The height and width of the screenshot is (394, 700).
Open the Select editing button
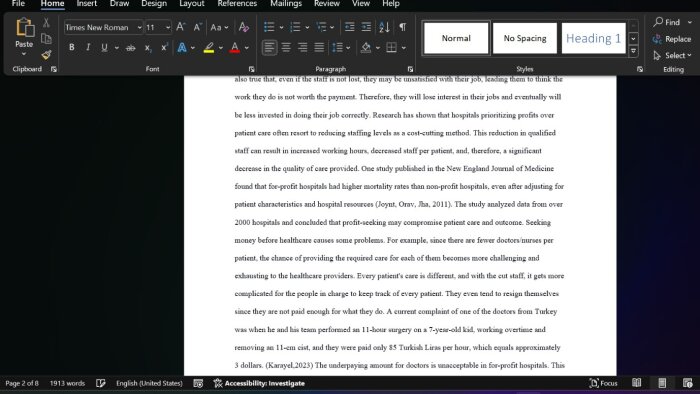(672, 56)
